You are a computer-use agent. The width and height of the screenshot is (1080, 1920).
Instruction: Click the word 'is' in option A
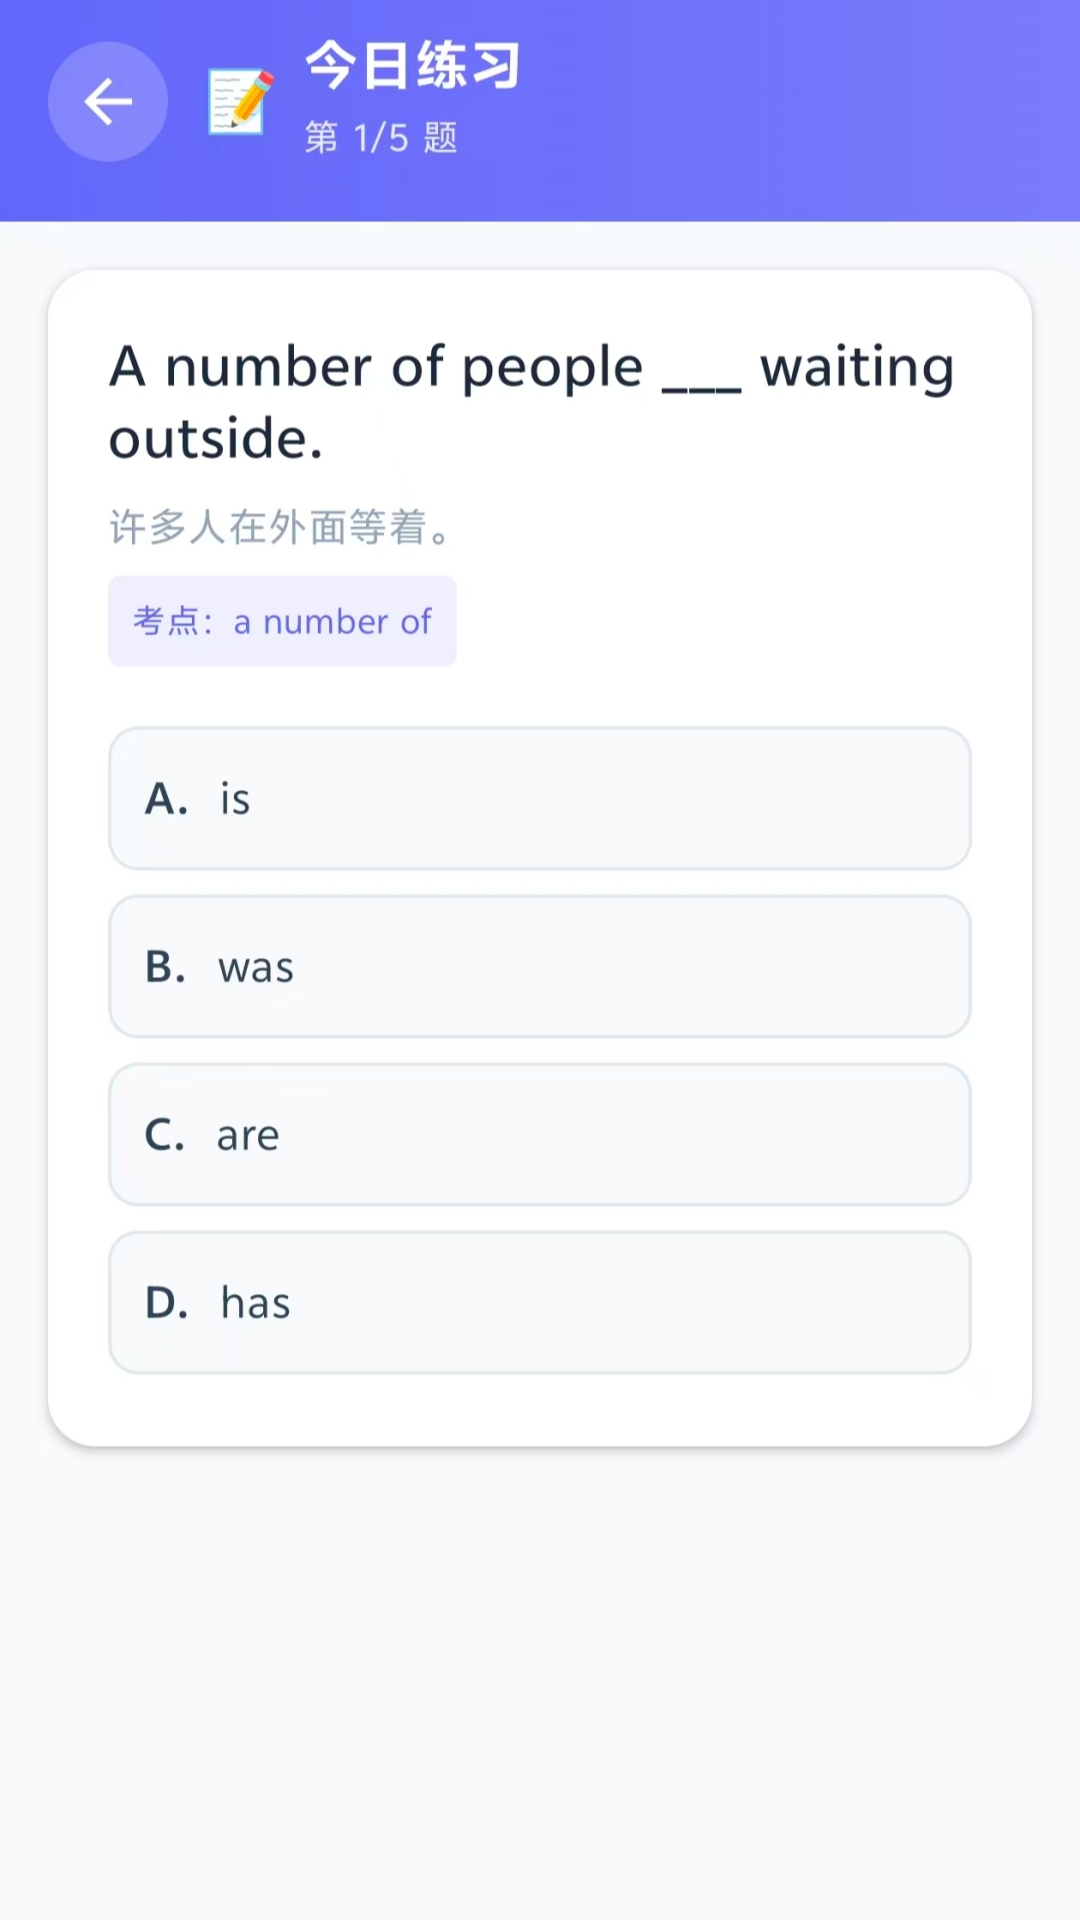(235, 799)
